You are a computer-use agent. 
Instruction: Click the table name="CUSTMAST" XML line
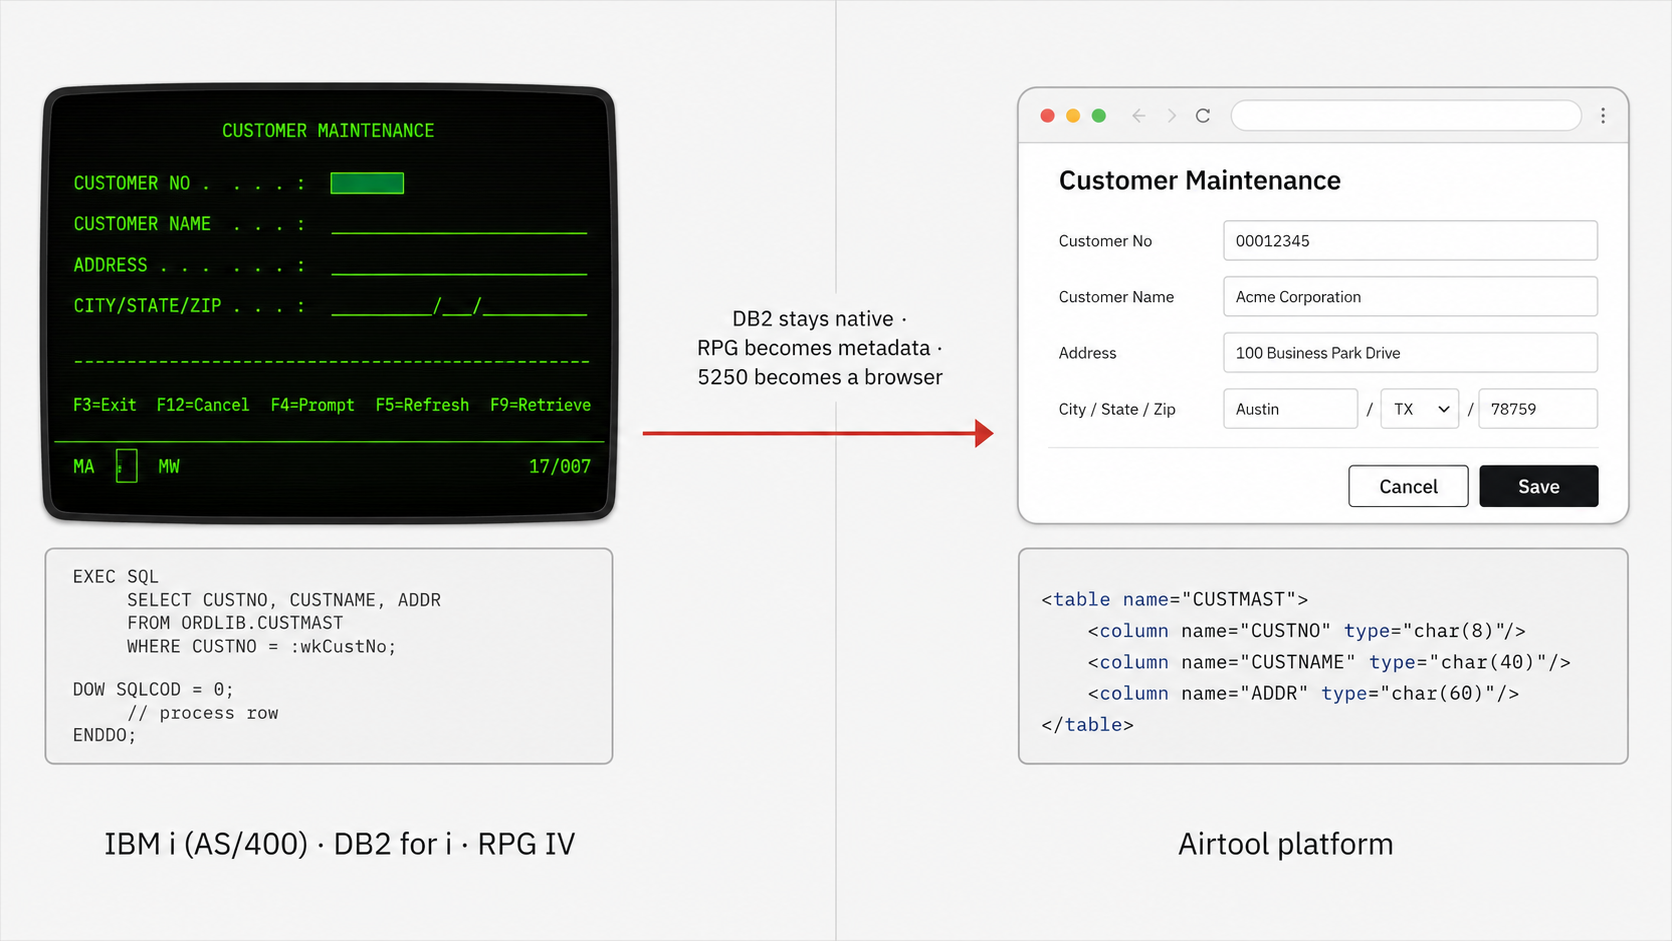click(x=1174, y=600)
